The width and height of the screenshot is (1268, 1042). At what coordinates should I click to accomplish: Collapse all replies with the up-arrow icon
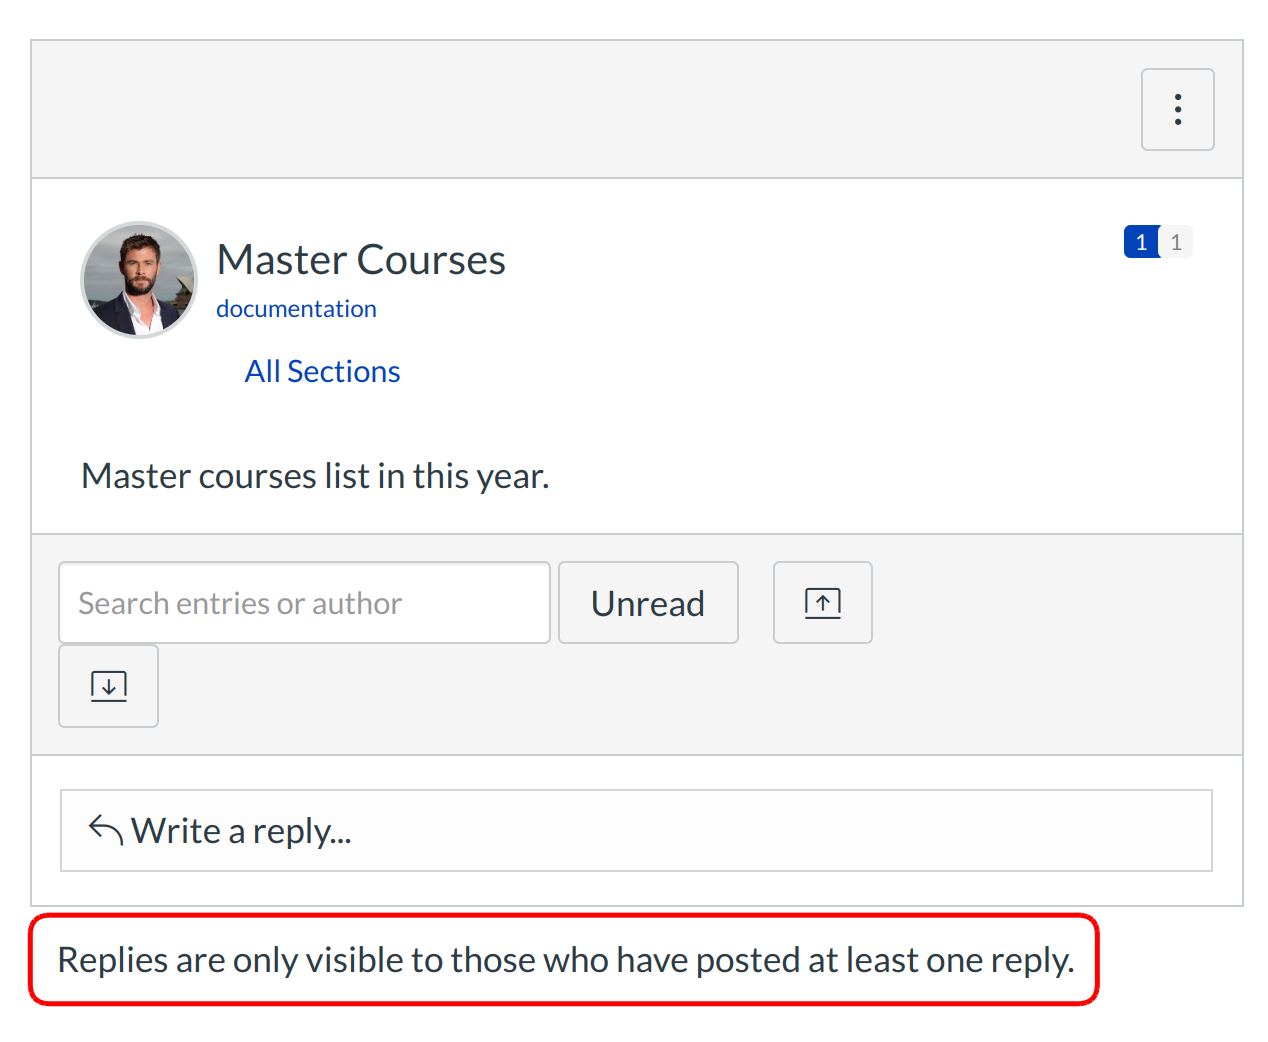(x=822, y=603)
